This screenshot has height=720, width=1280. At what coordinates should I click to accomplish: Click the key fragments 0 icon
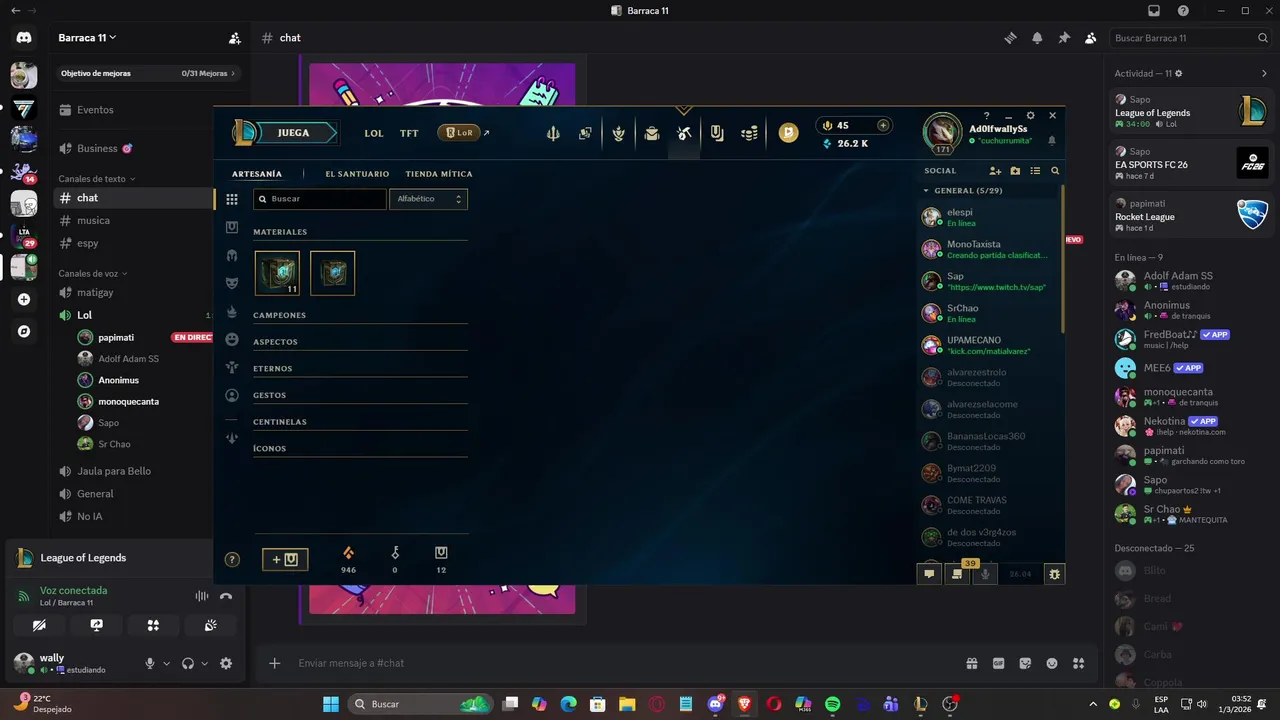[395, 553]
